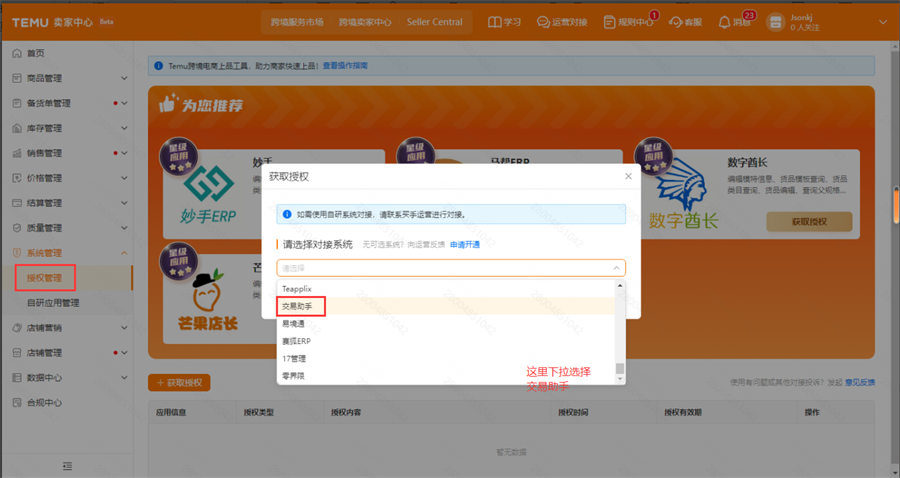The width and height of the screenshot is (900, 478).
Task: Collapse the 系统管理 chevron
Action: (x=124, y=253)
